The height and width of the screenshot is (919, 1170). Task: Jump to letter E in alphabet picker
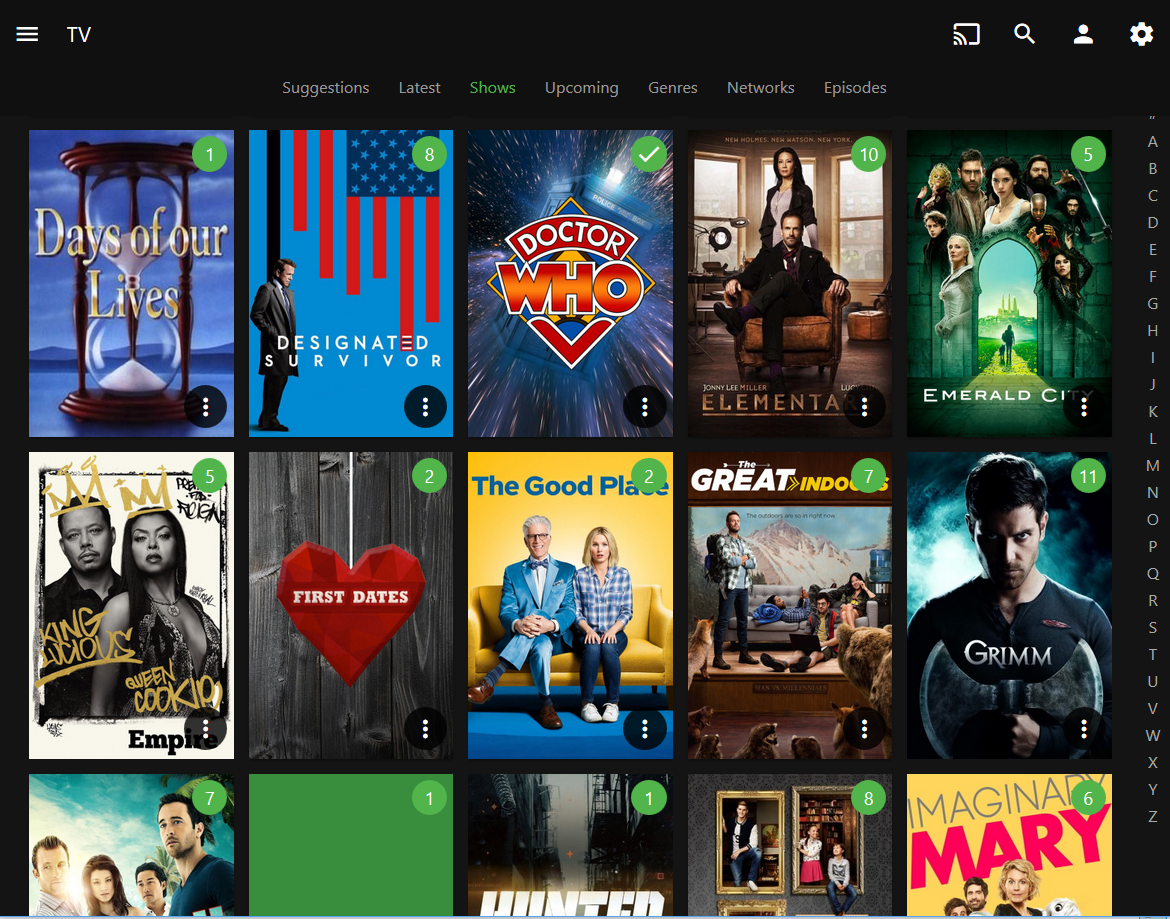pos(1153,249)
